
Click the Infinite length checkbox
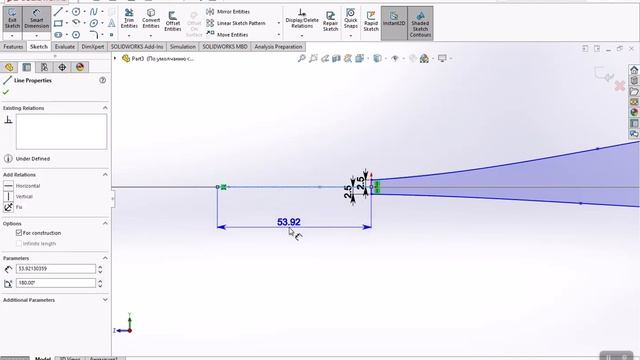point(19,243)
